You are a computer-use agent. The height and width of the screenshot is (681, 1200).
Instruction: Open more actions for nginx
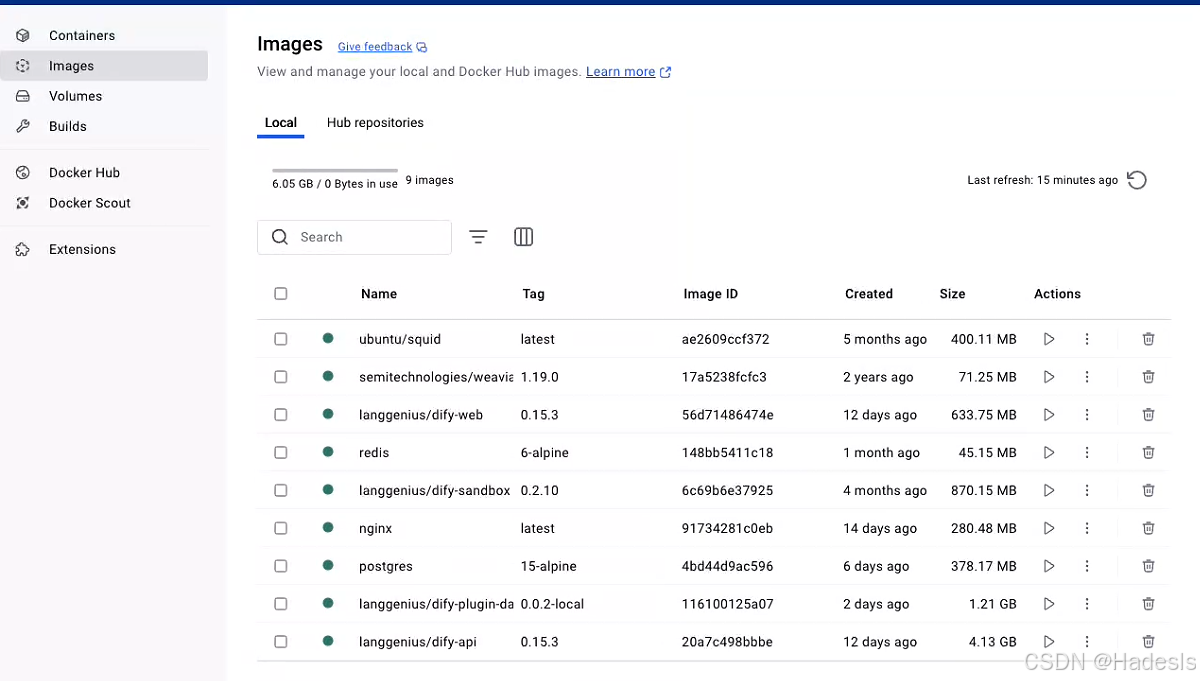coord(1087,528)
